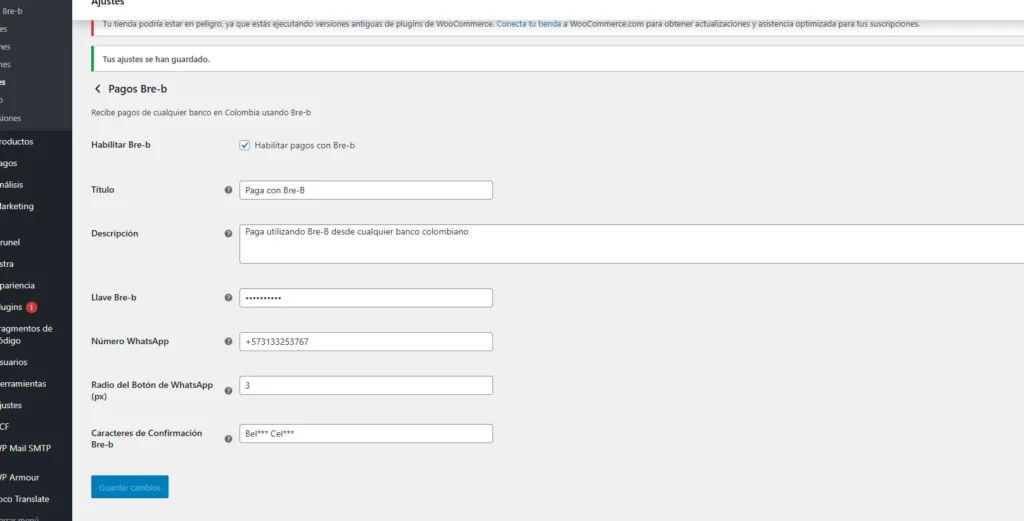Click the Caracteres de Confirmación field

(366, 434)
